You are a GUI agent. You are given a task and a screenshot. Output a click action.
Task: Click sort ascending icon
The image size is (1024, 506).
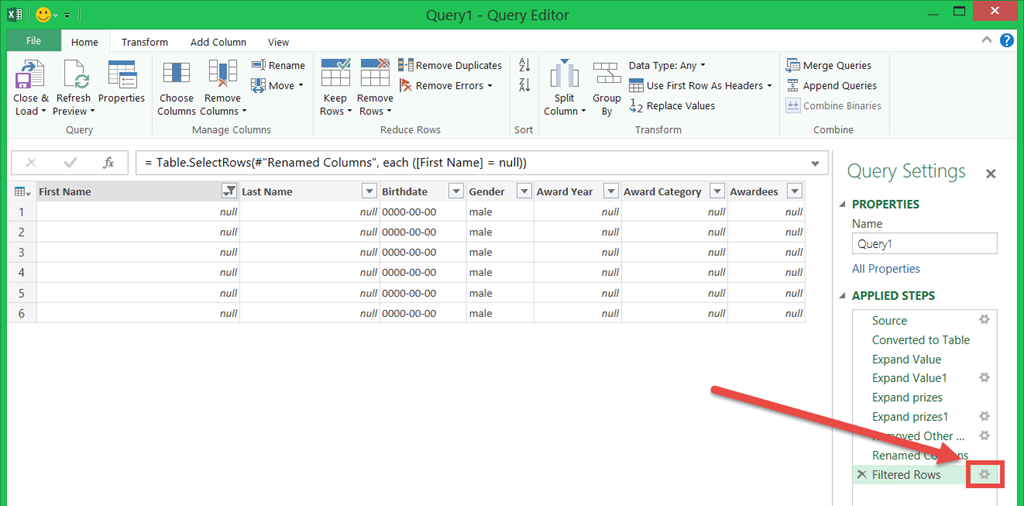pyautogui.click(x=524, y=66)
